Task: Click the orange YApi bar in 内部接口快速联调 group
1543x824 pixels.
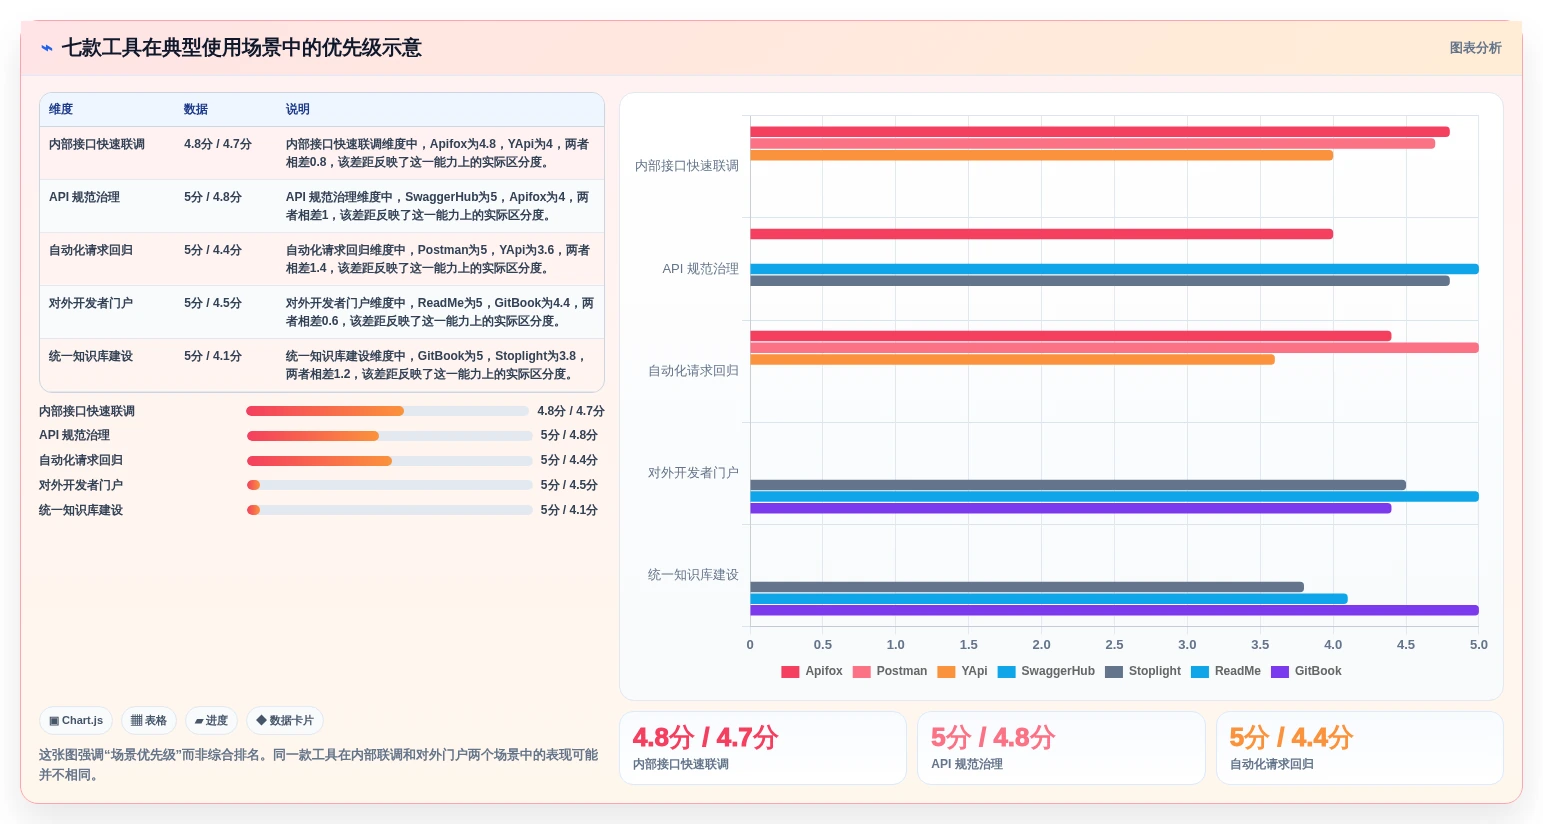Action: (x=1041, y=155)
